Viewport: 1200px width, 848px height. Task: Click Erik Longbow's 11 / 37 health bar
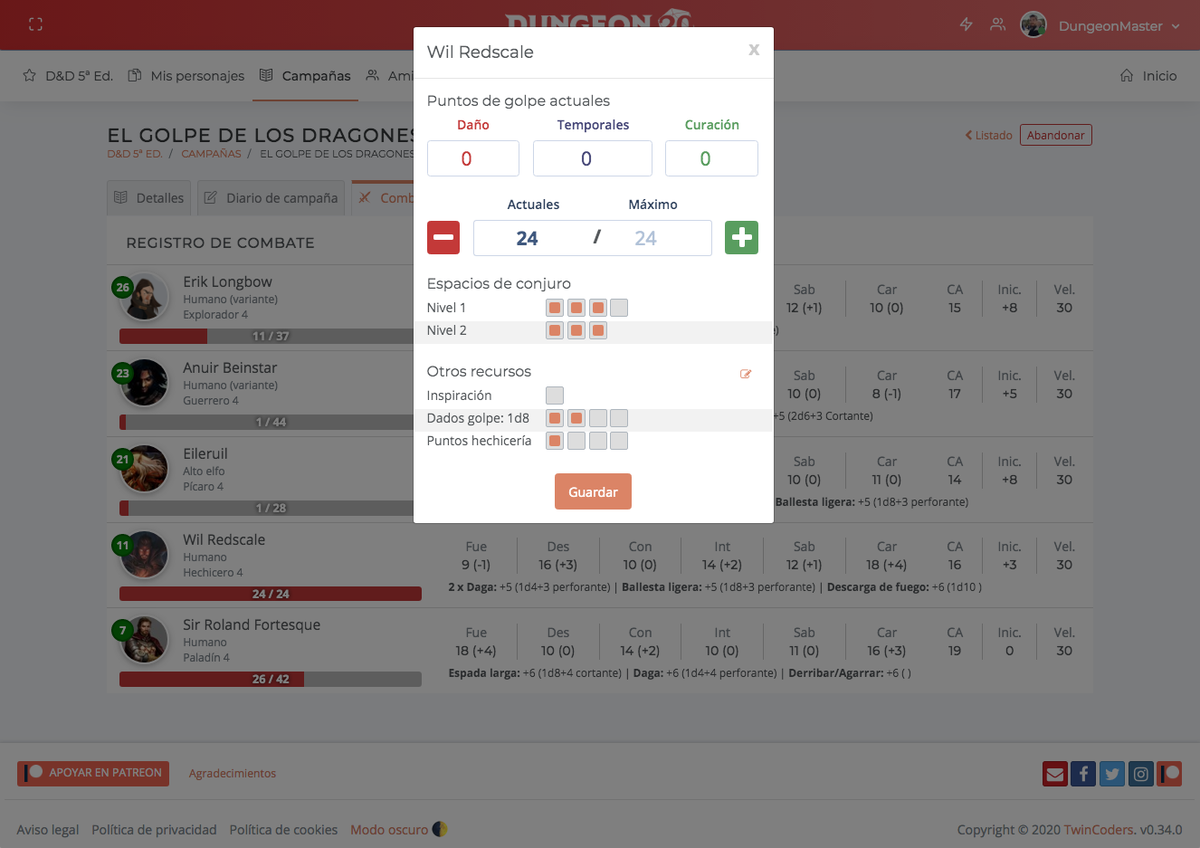[x=270, y=336]
